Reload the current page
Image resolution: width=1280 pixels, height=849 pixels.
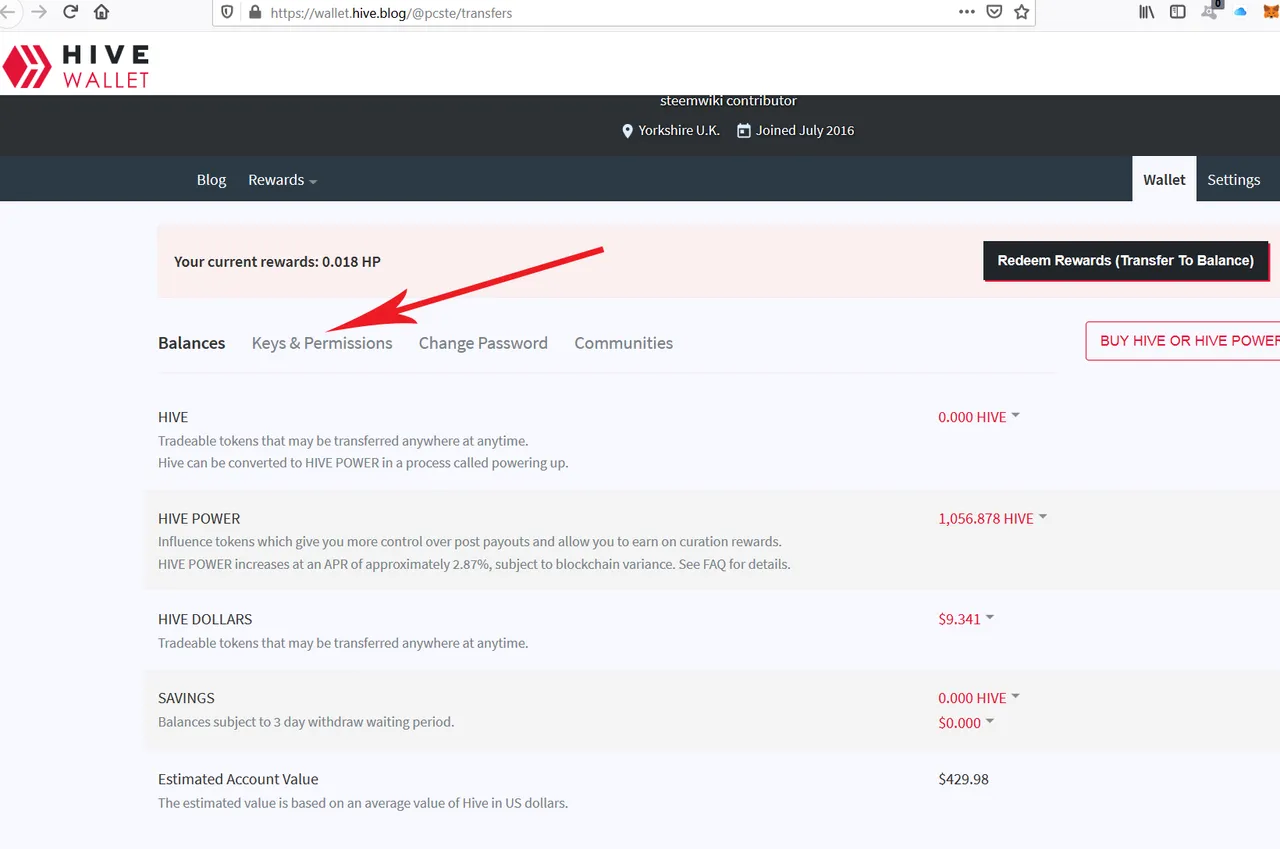point(70,12)
